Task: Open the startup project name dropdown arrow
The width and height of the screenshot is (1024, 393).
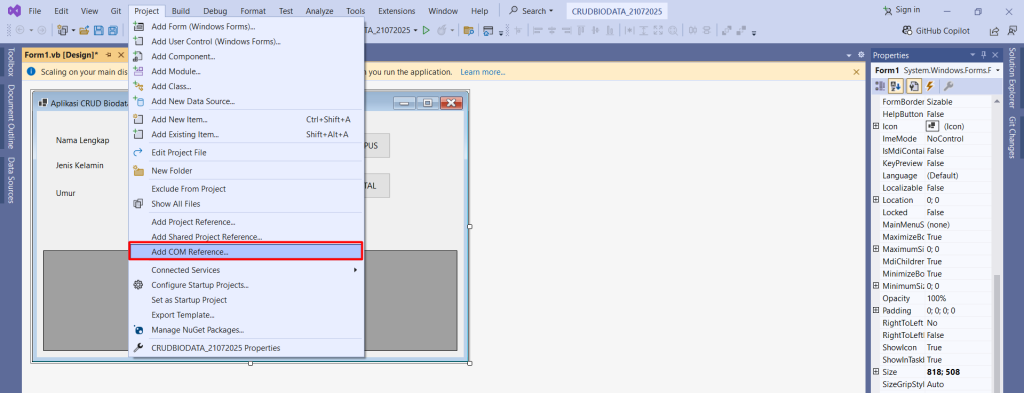Action: [415, 30]
